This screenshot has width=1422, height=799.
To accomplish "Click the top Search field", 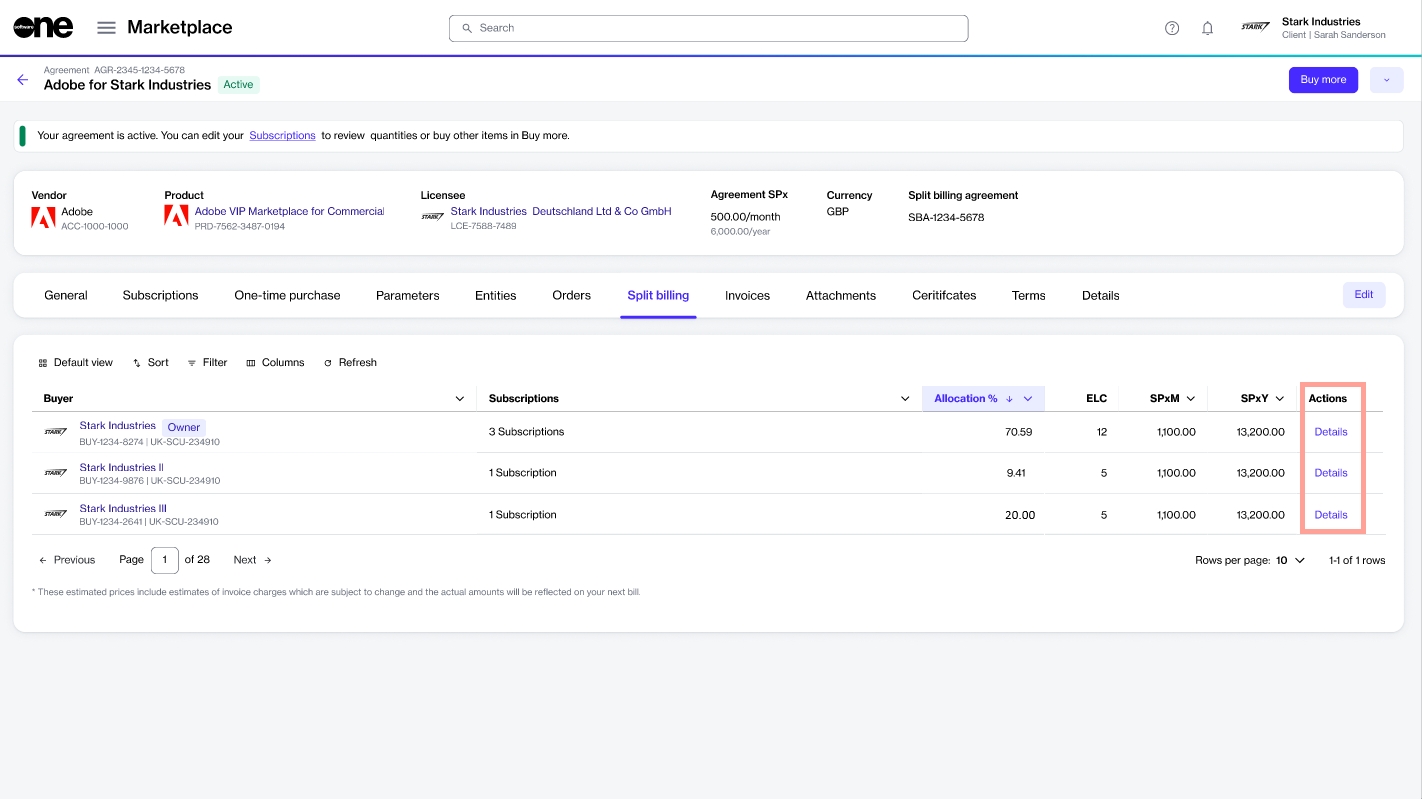I will pyautogui.click(x=708, y=28).
